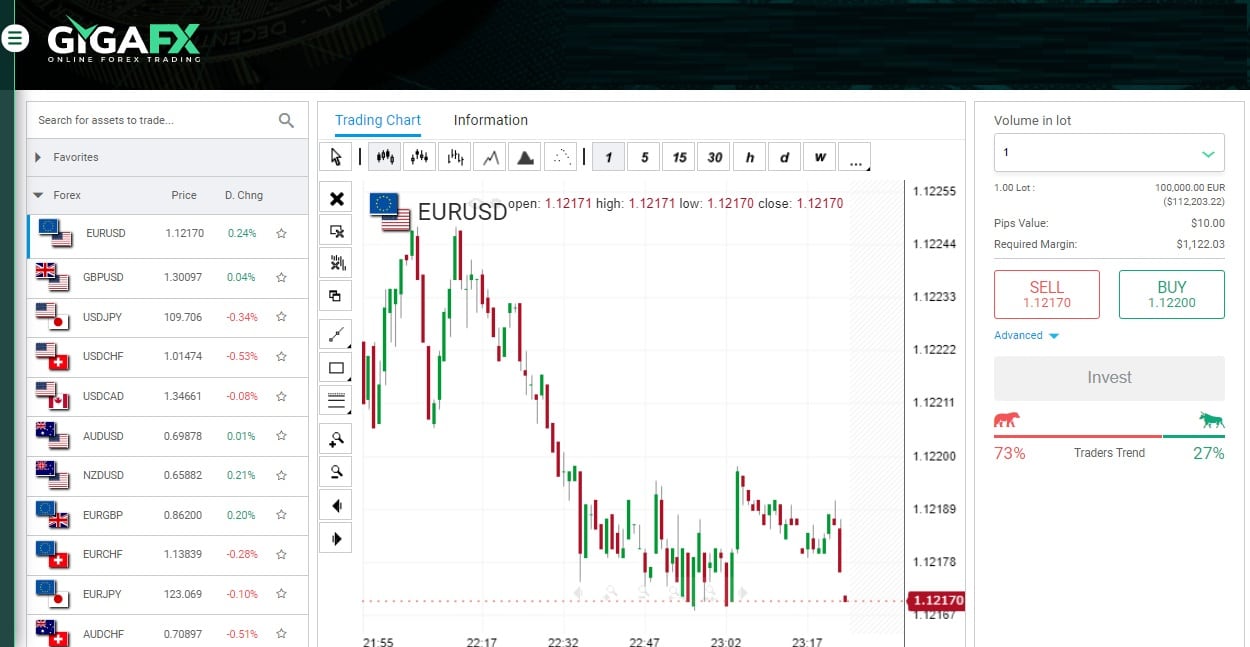Favorite EURCHF with its star

[281, 554]
